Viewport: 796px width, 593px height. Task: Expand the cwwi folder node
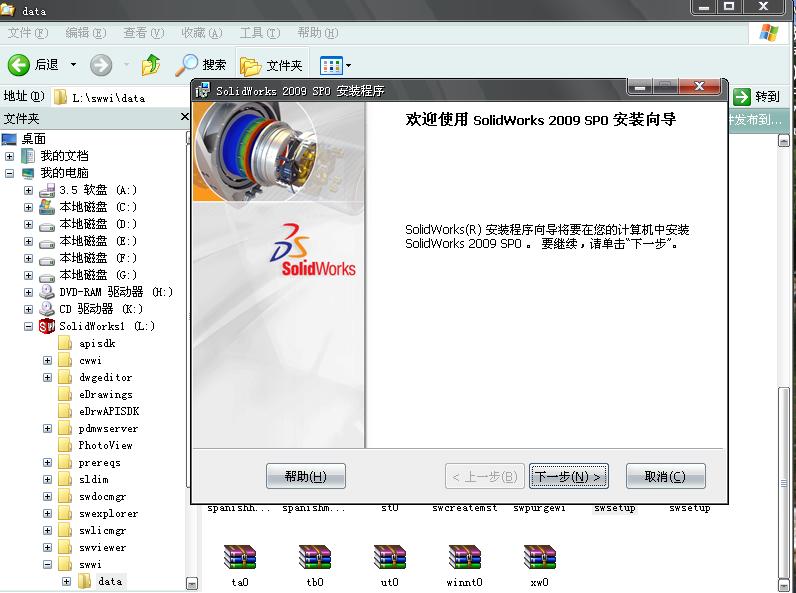point(47,360)
